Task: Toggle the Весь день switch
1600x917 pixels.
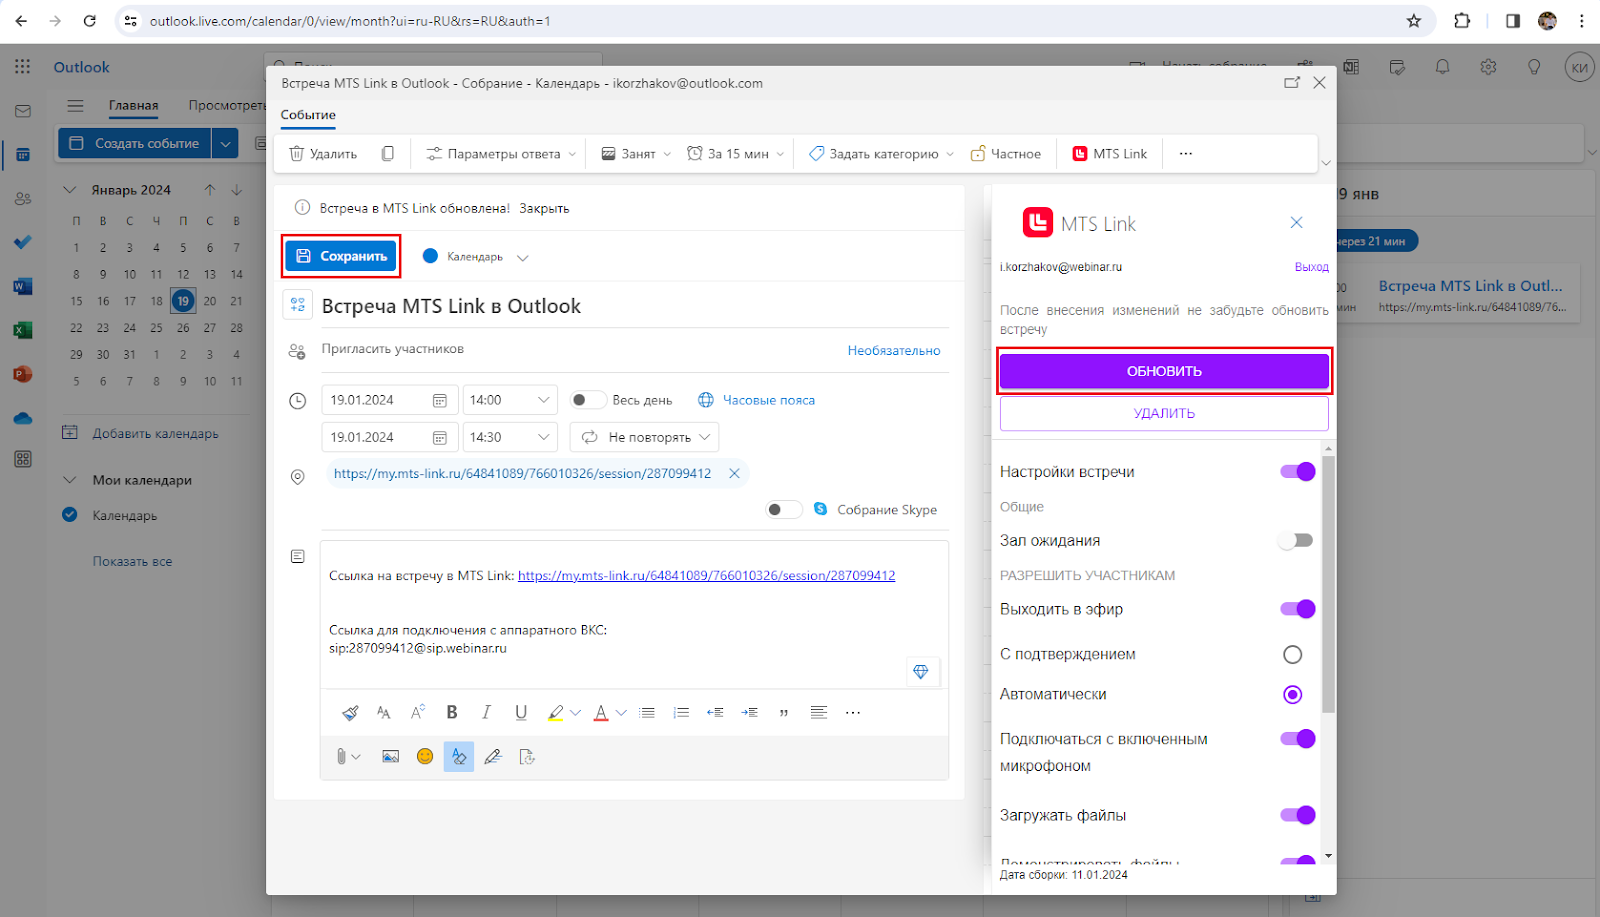Action: click(587, 400)
